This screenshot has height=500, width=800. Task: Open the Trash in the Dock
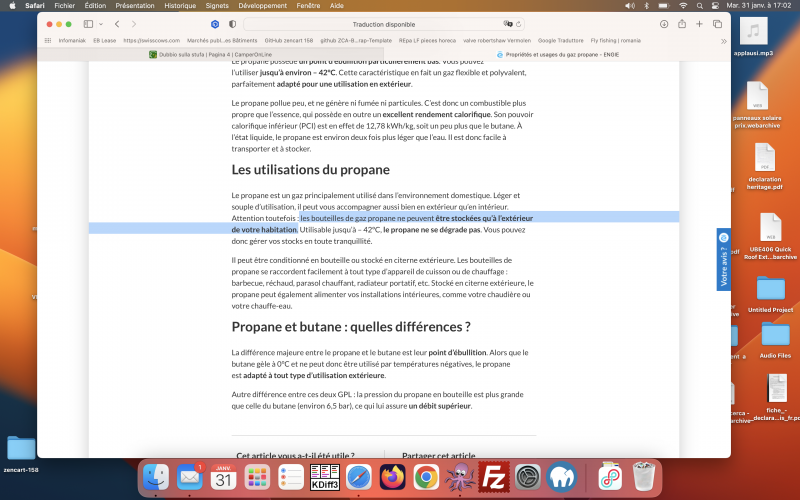click(x=644, y=477)
